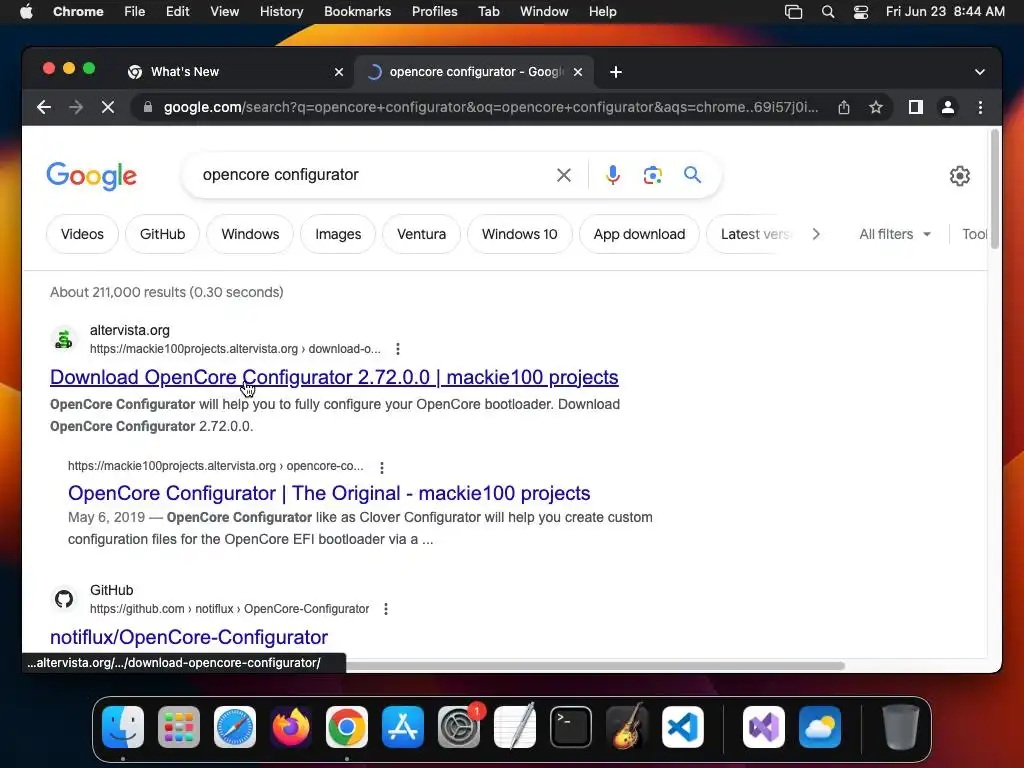Viewport: 1024px width, 768px height.
Task: Launch Finder from the dock
Action: click(123, 727)
